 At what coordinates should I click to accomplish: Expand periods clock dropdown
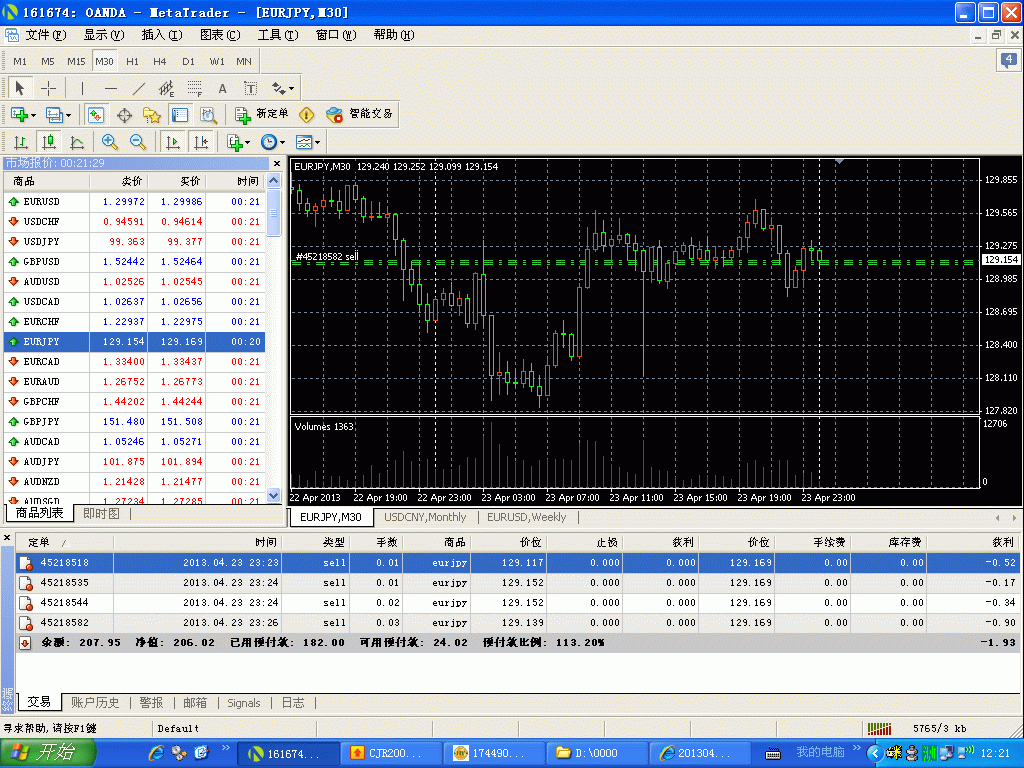pyautogui.click(x=282, y=142)
